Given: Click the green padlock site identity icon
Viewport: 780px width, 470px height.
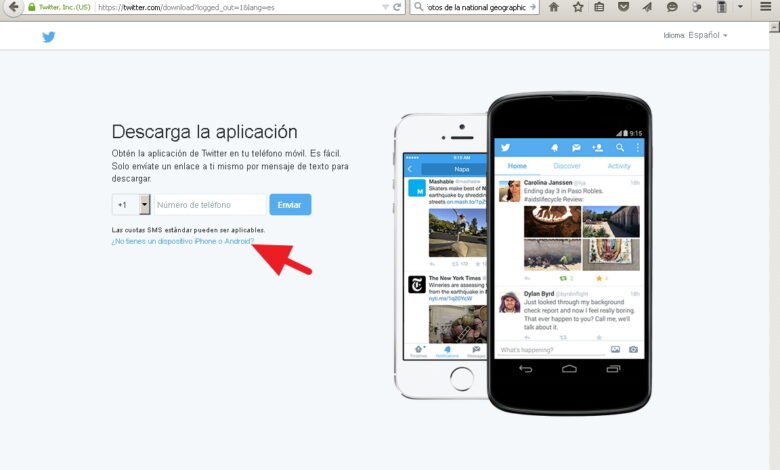Looking at the screenshot, I should click(x=32, y=7).
